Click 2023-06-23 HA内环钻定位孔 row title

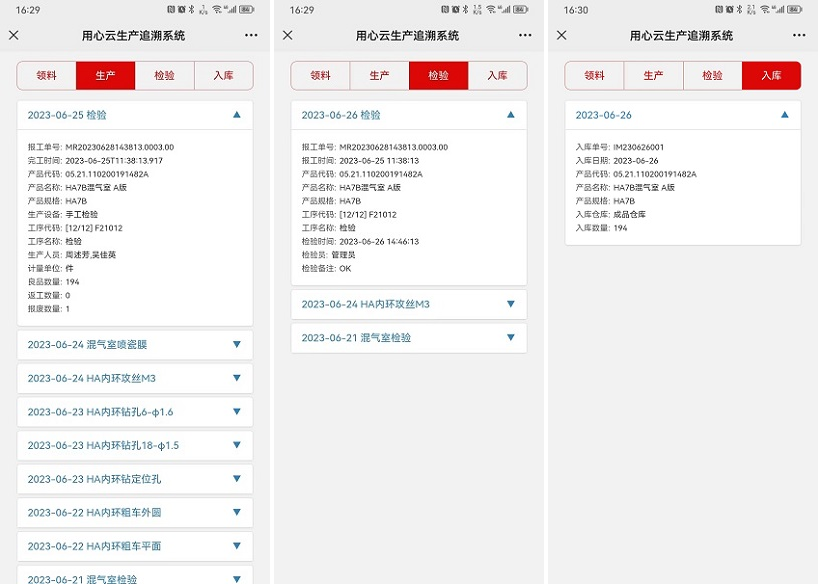(94, 479)
